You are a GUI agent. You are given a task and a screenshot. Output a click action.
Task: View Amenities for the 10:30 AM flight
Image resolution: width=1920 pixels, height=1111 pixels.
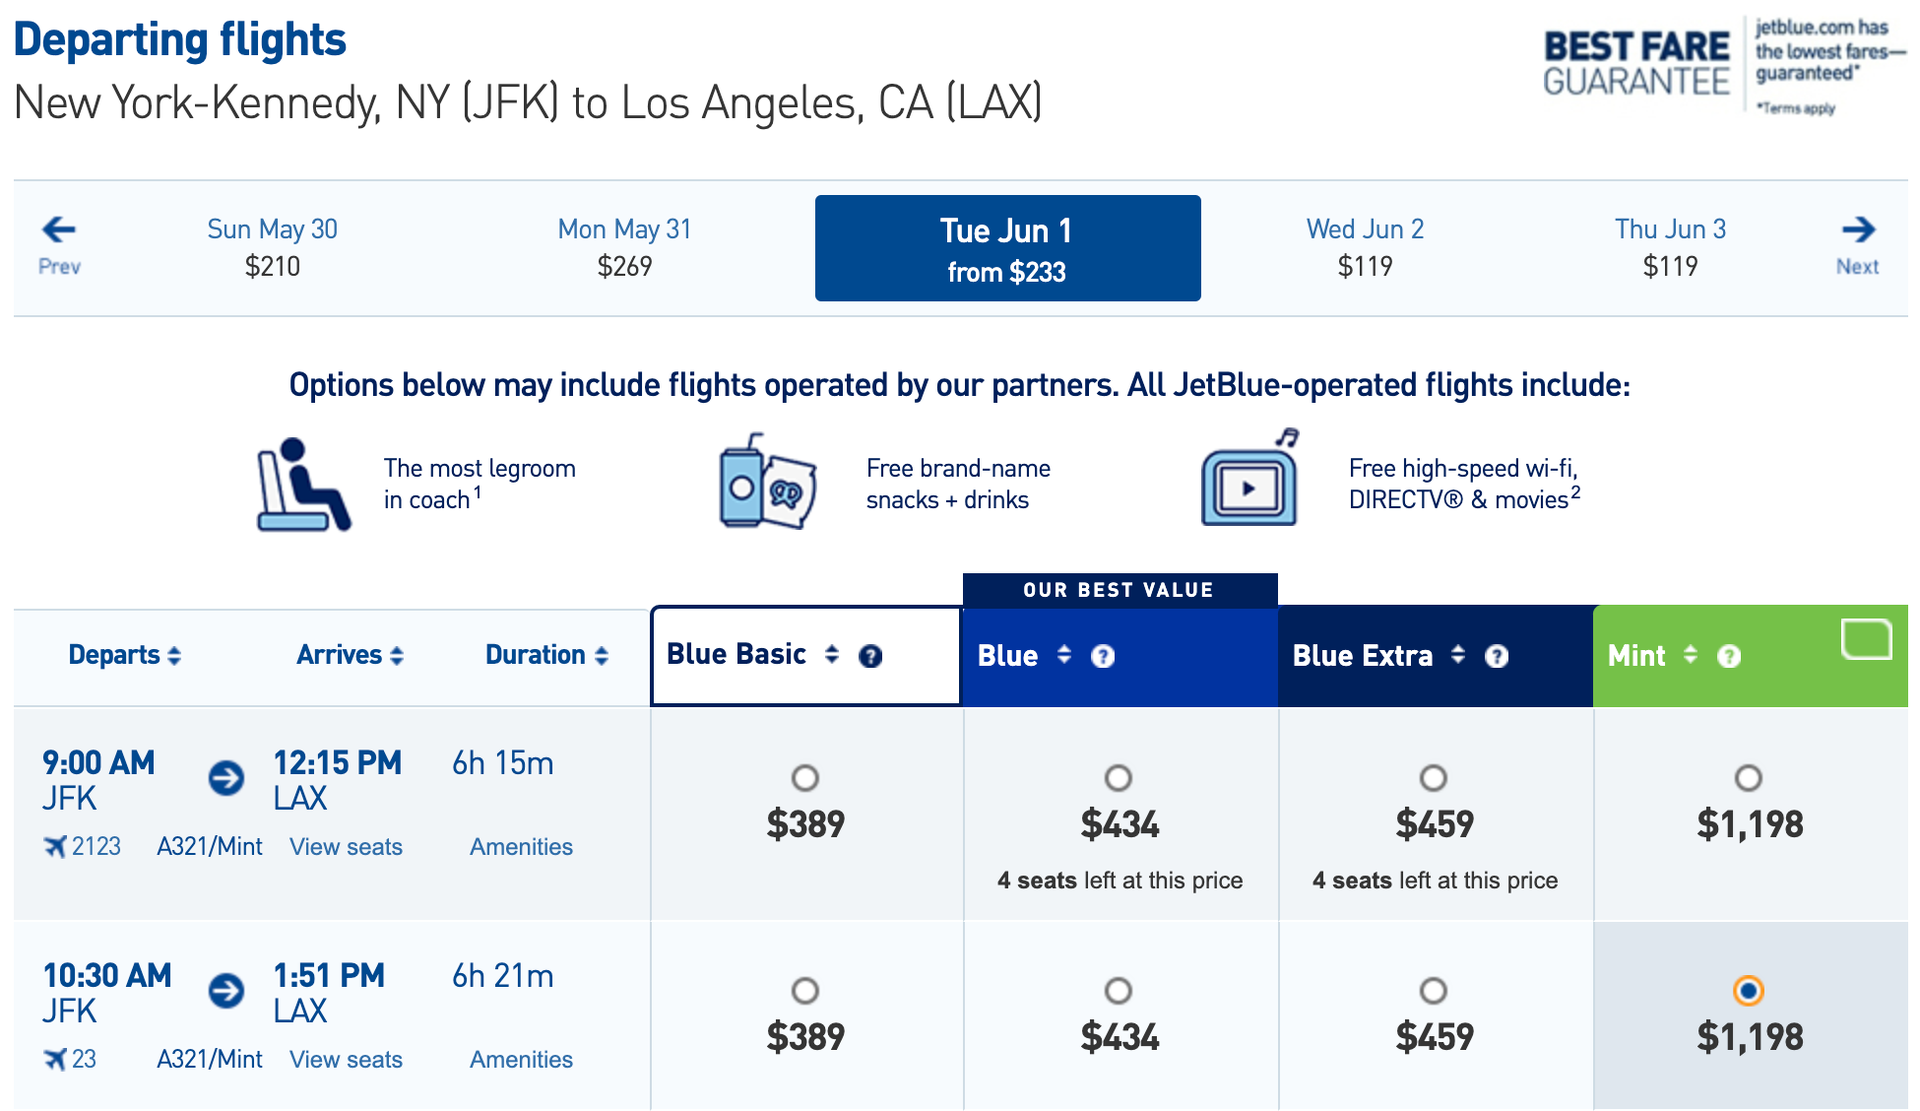(521, 1059)
